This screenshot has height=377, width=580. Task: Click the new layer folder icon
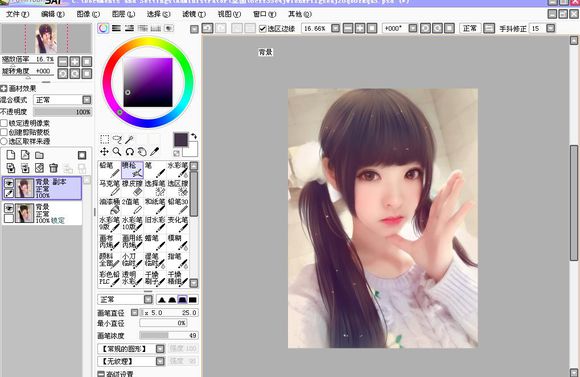(39, 155)
